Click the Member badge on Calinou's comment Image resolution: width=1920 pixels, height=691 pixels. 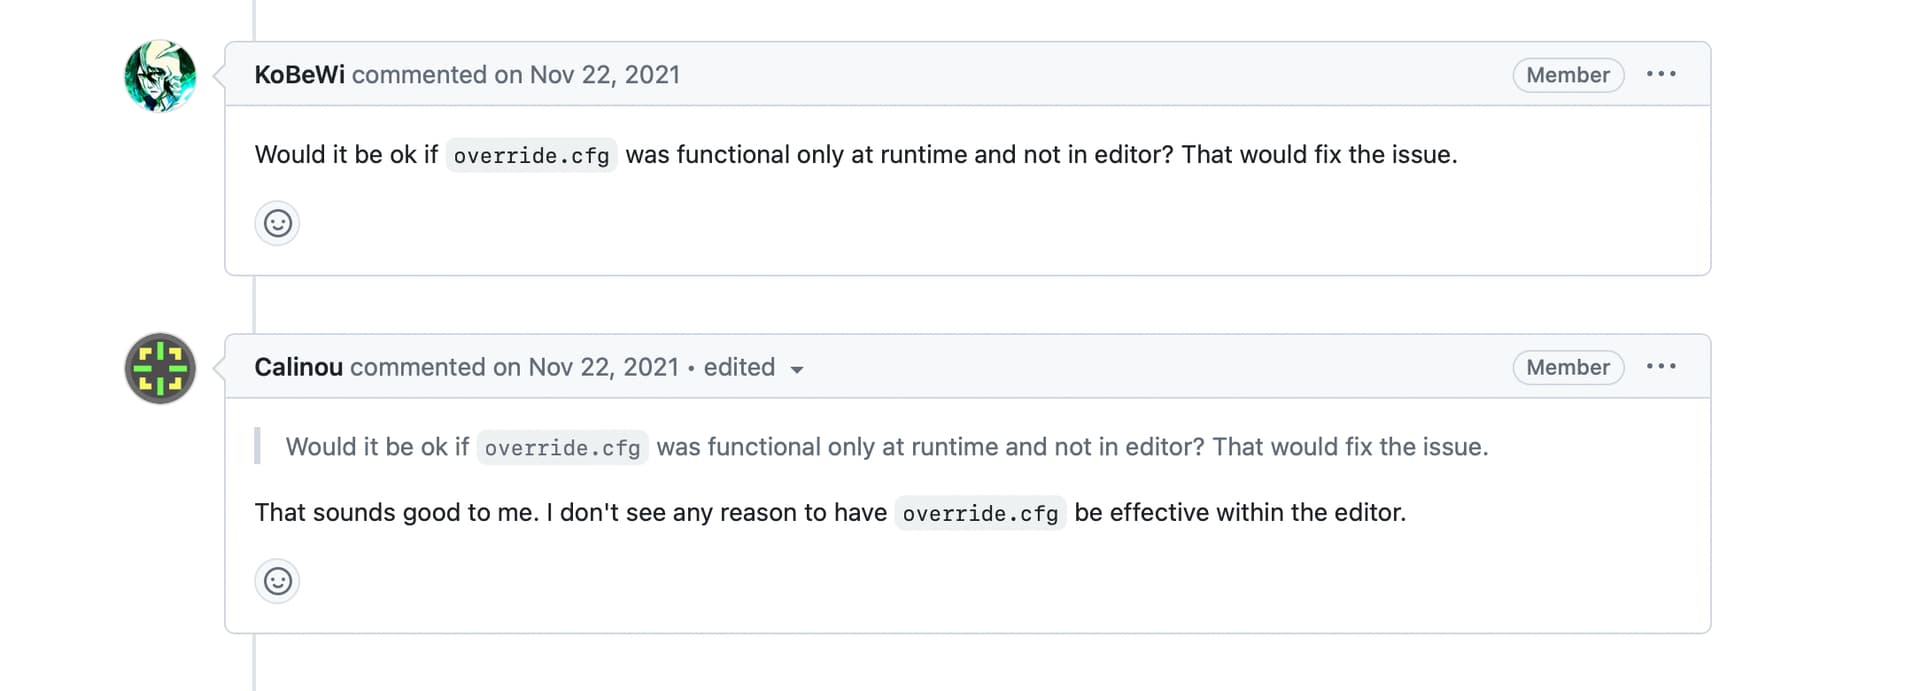(x=1567, y=367)
